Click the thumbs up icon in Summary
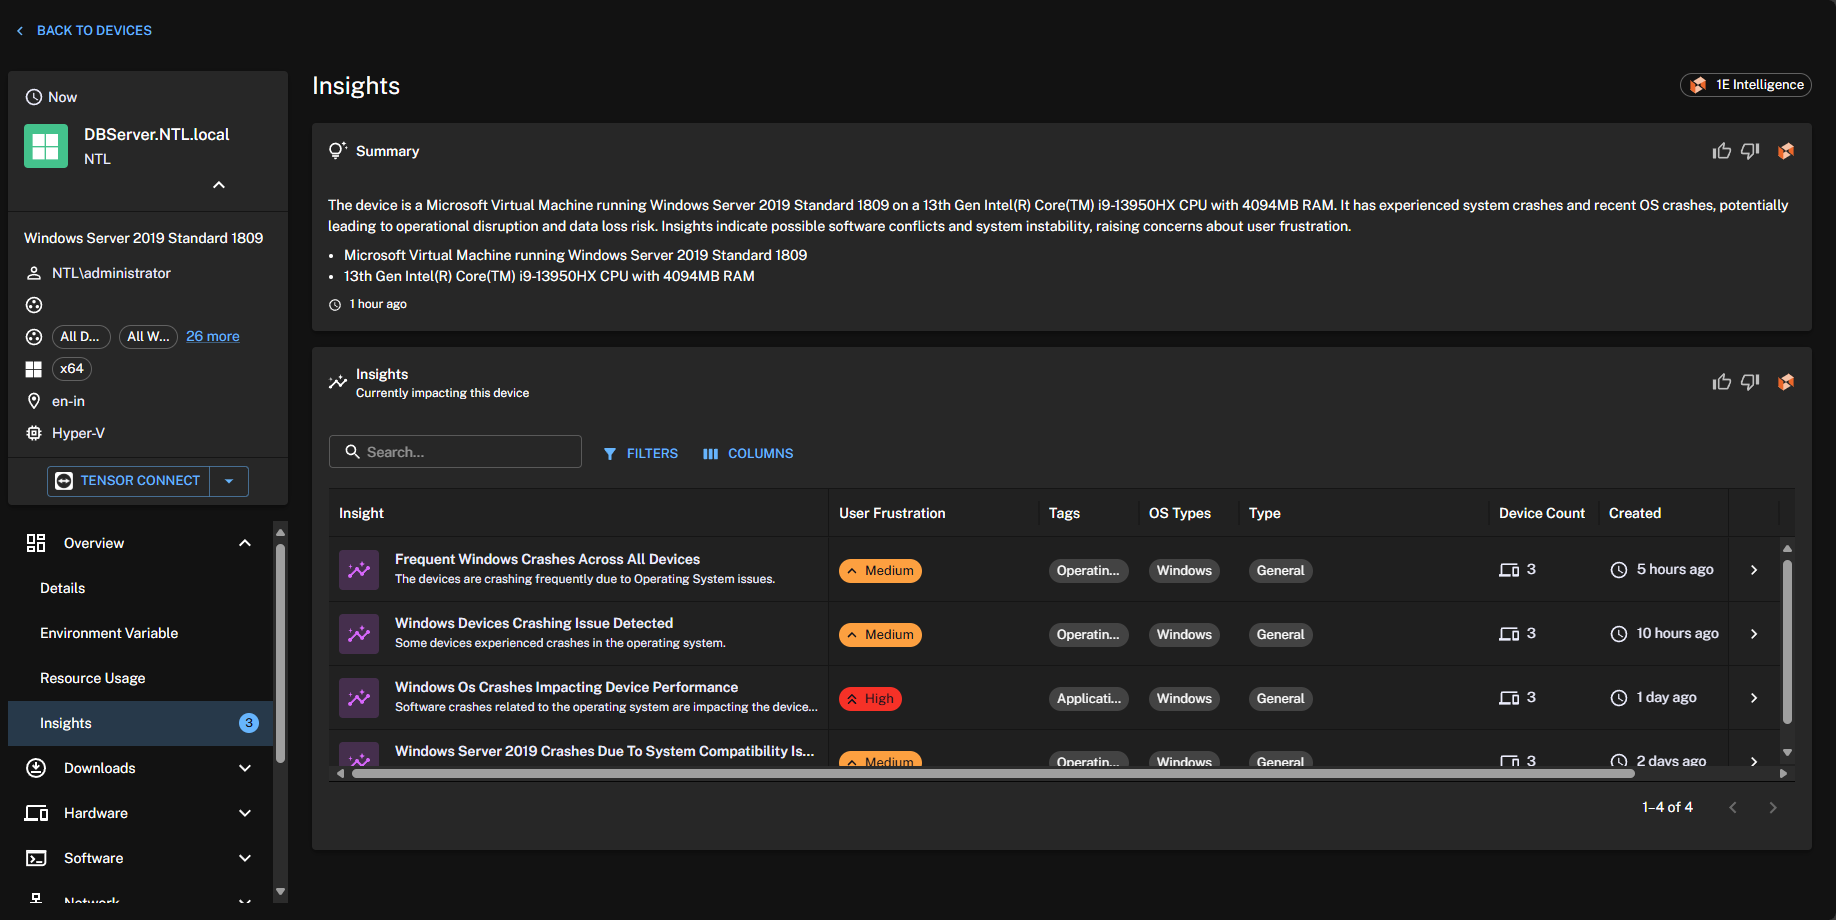This screenshot has height=920, width=1836. [1721, 151]
